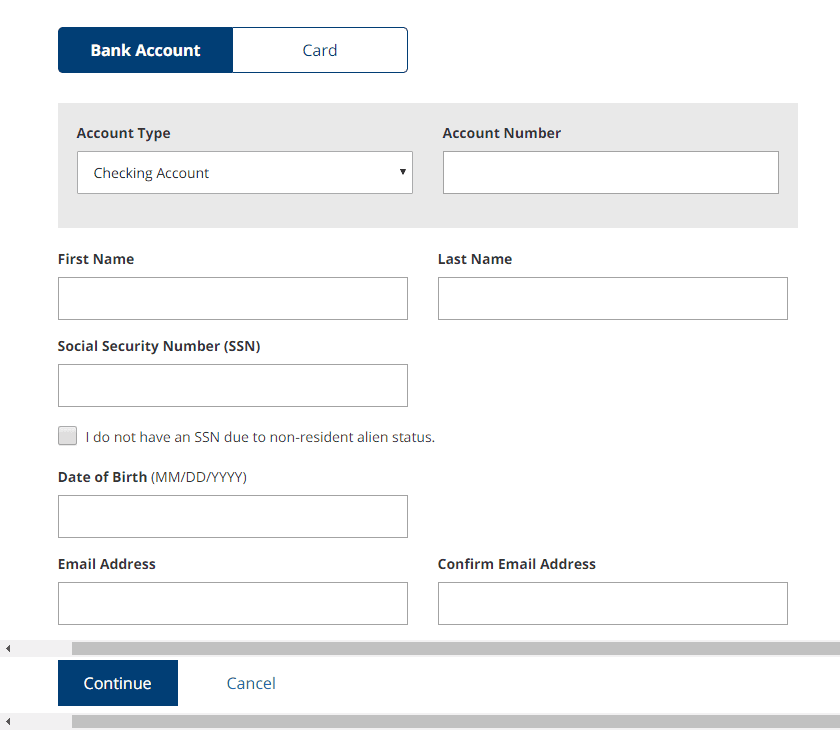
Task: Click the upper horizontal scrollbar left arrow
Action: pos(8,649)
